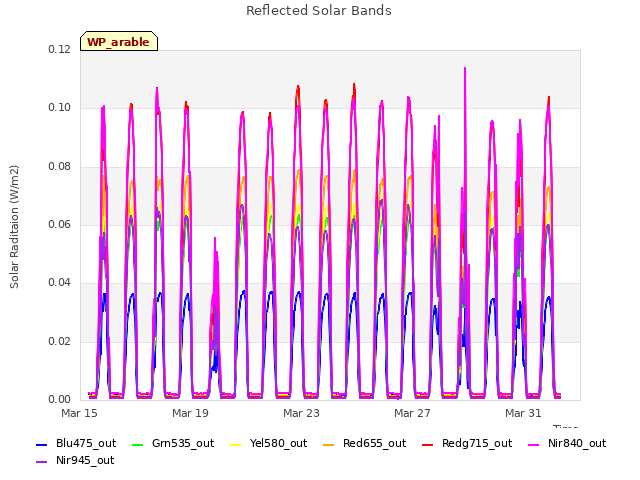Image resolution: width=640 pixels, height=480 pixels.
Task: Toggle the Nir840_out legend entry
Action: pos(567,444)
